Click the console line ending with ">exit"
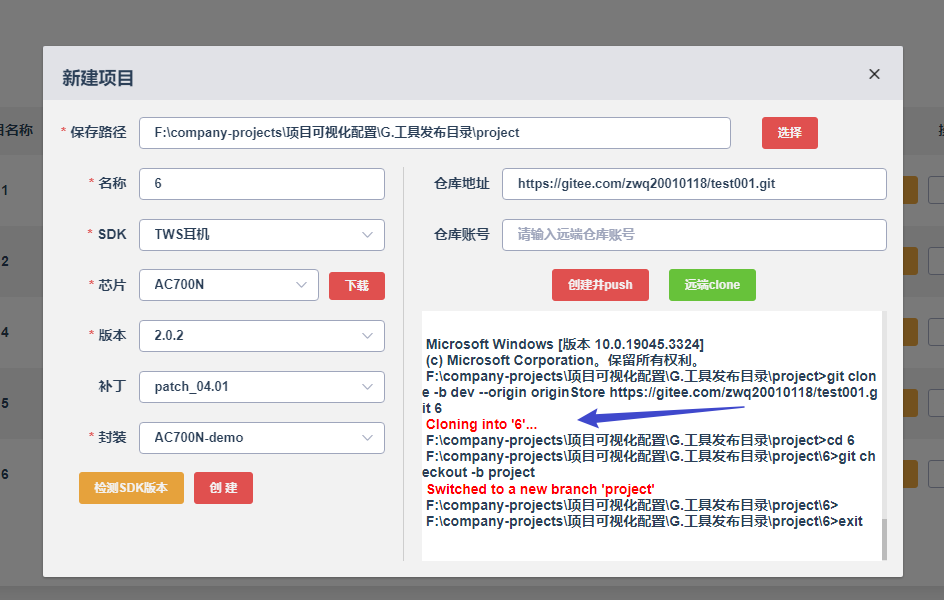Screen dimensions: 944x600 pos(644,521)
